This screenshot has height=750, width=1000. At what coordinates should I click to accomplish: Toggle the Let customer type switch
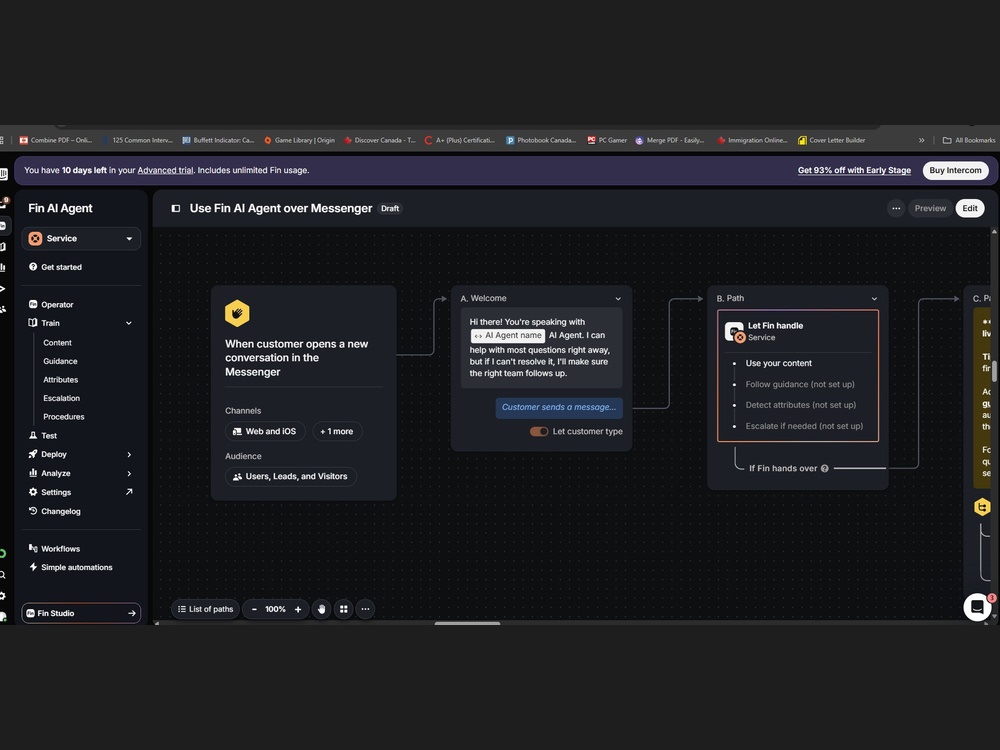pos(539,432)
